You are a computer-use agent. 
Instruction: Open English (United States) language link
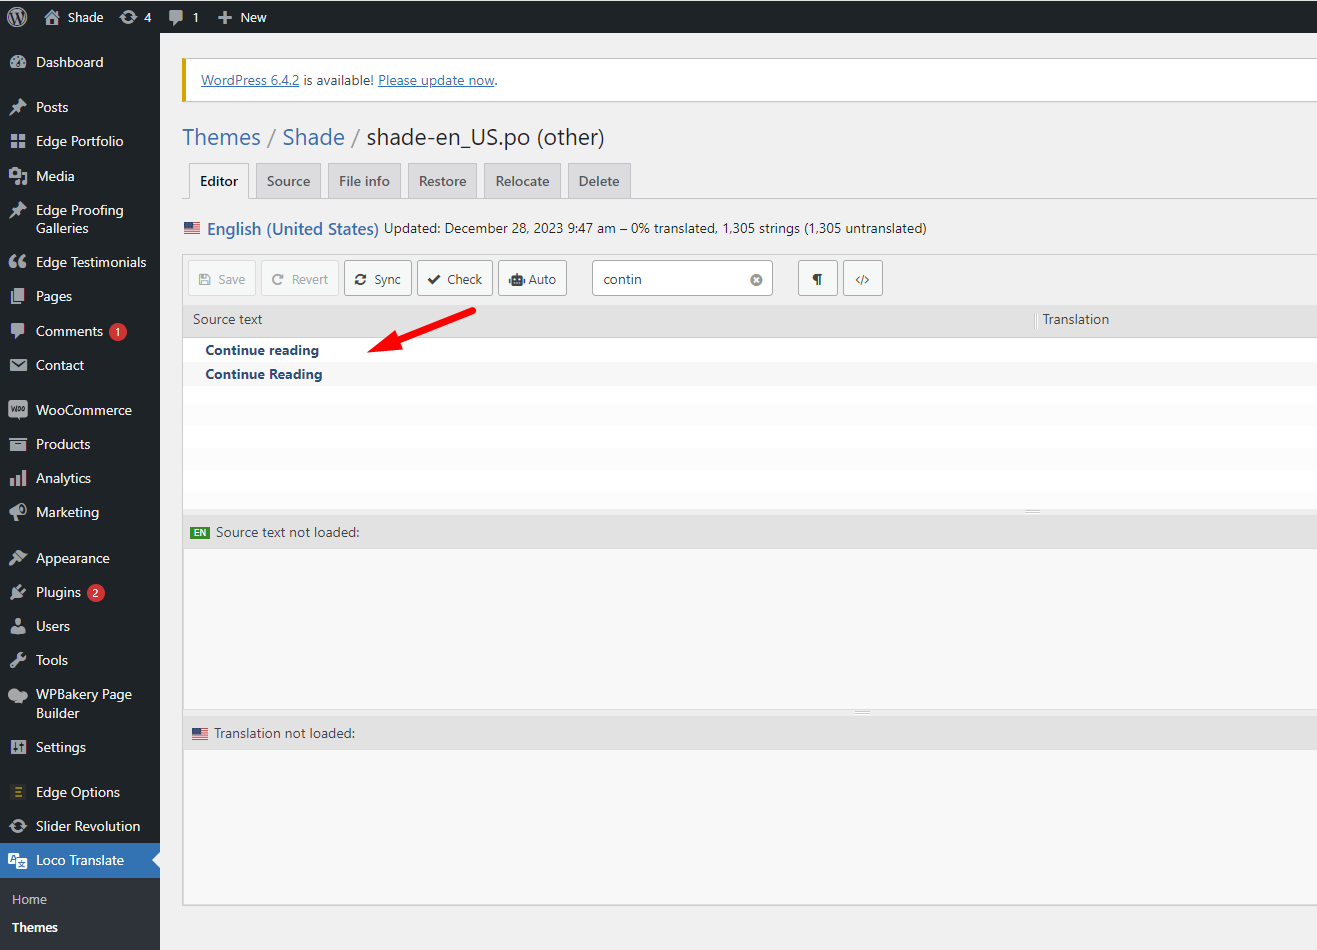[292, 229]
